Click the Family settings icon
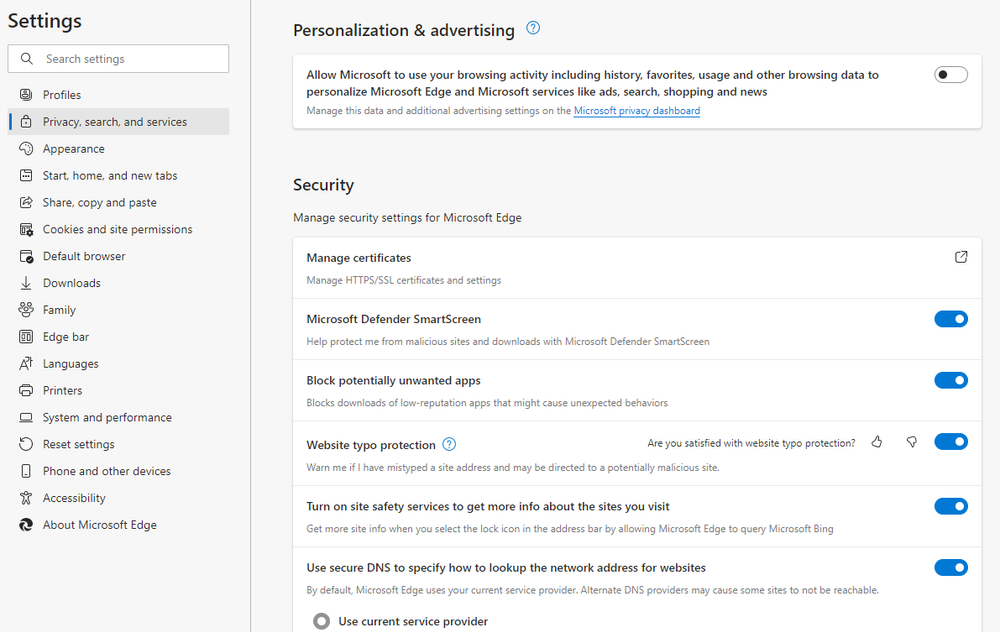 pos(24,309)
